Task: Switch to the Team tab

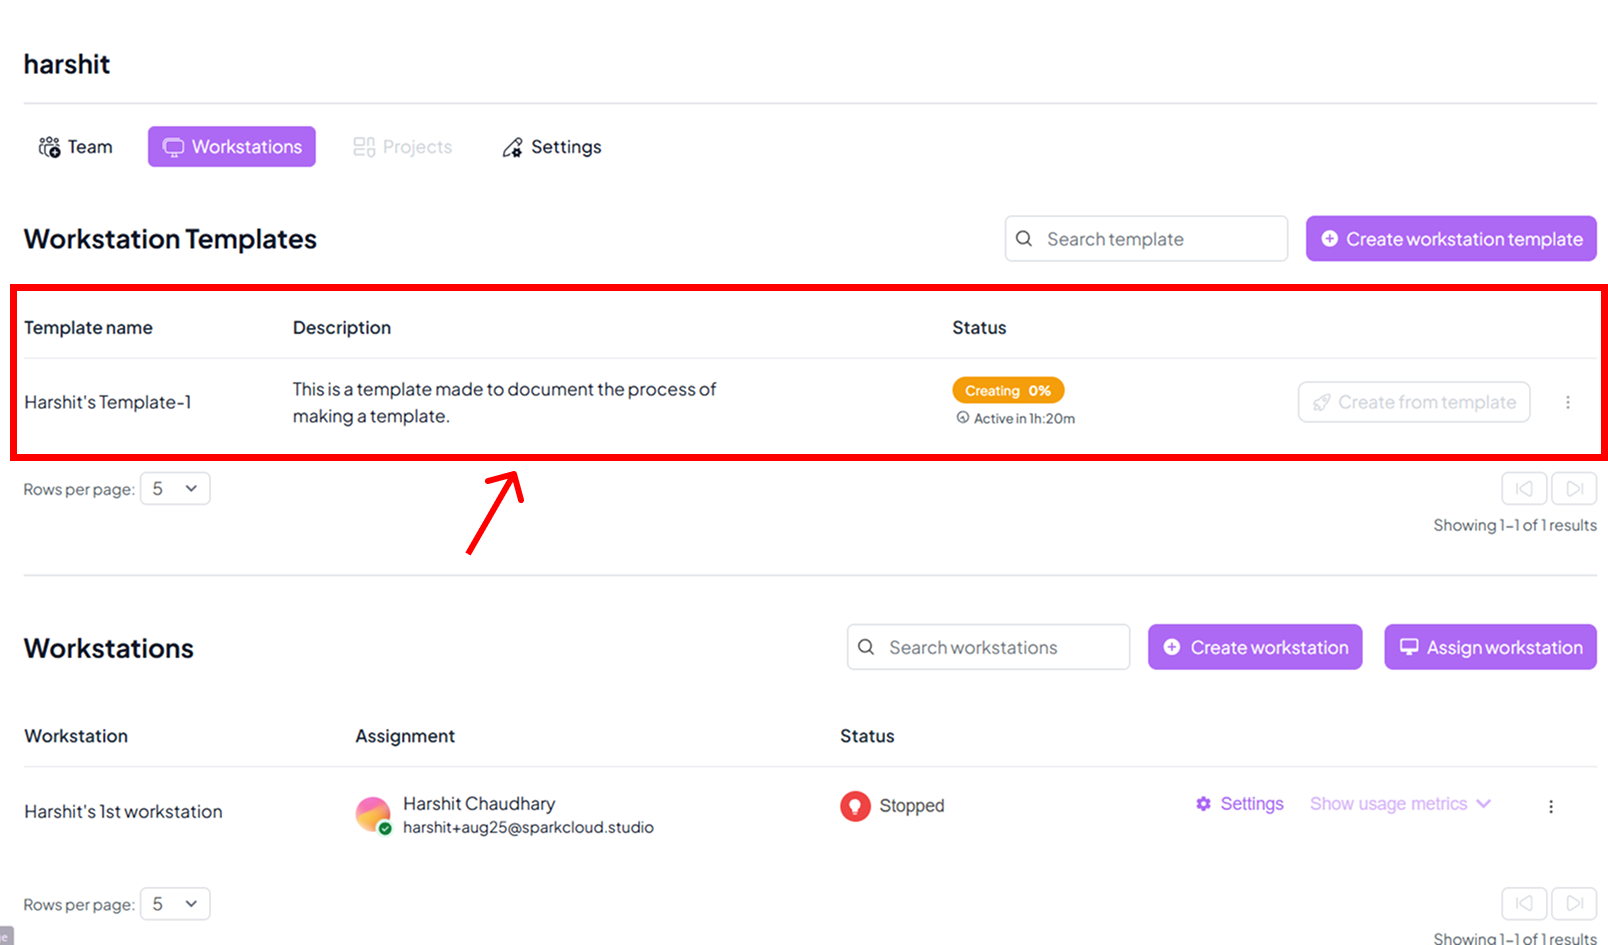Action: pyautogui.click(x=76, y=147)
